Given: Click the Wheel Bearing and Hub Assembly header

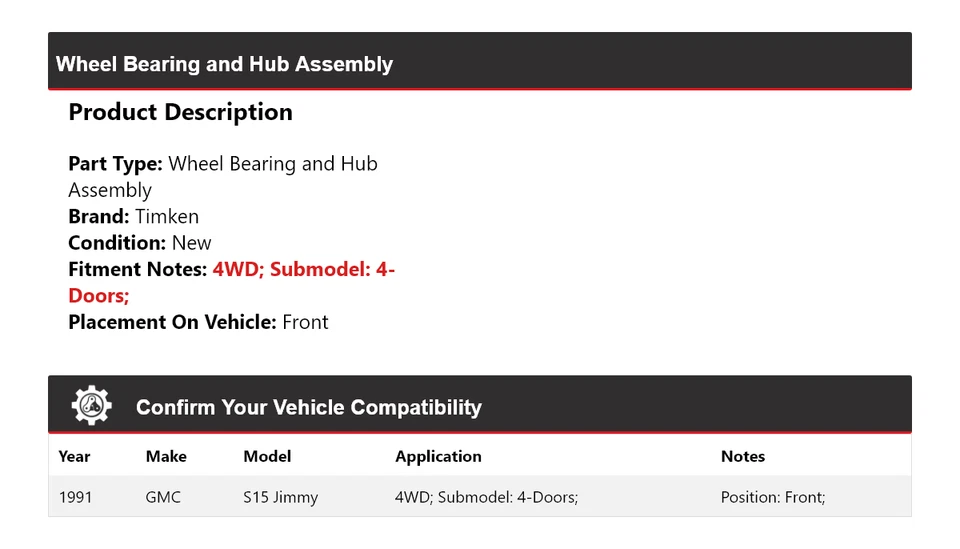Looking at the screenshot, I should coord(224,65).
